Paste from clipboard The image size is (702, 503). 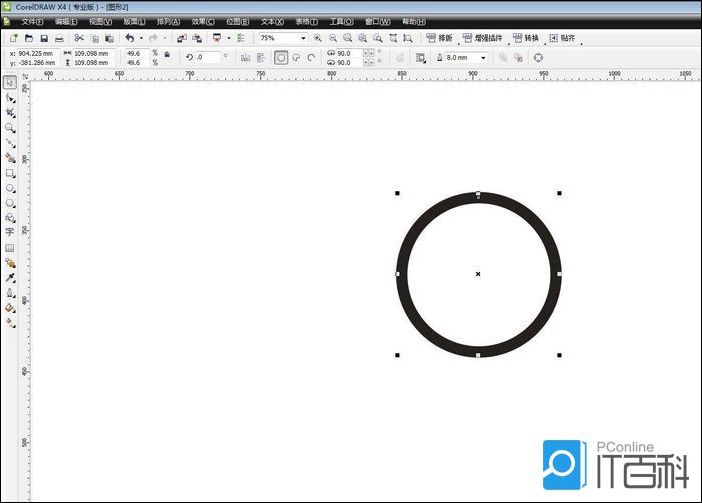(109, 38)
